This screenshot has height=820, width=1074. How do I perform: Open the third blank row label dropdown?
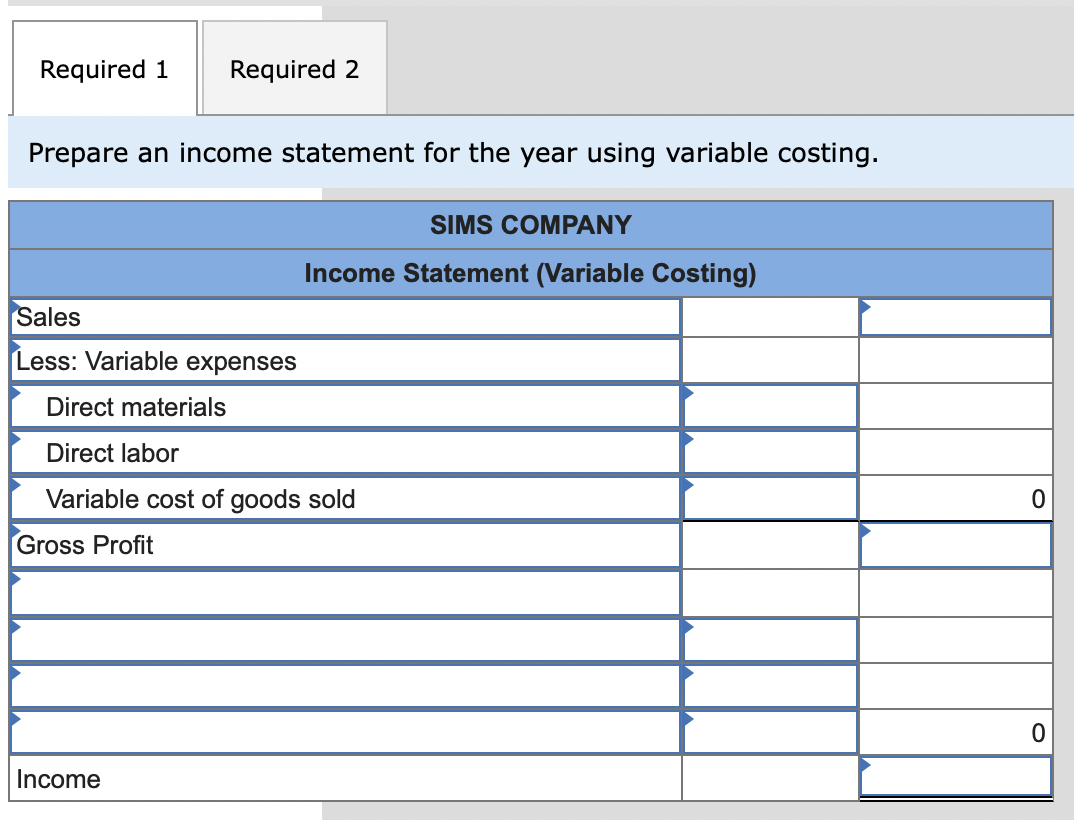click(x=345, y=686)
